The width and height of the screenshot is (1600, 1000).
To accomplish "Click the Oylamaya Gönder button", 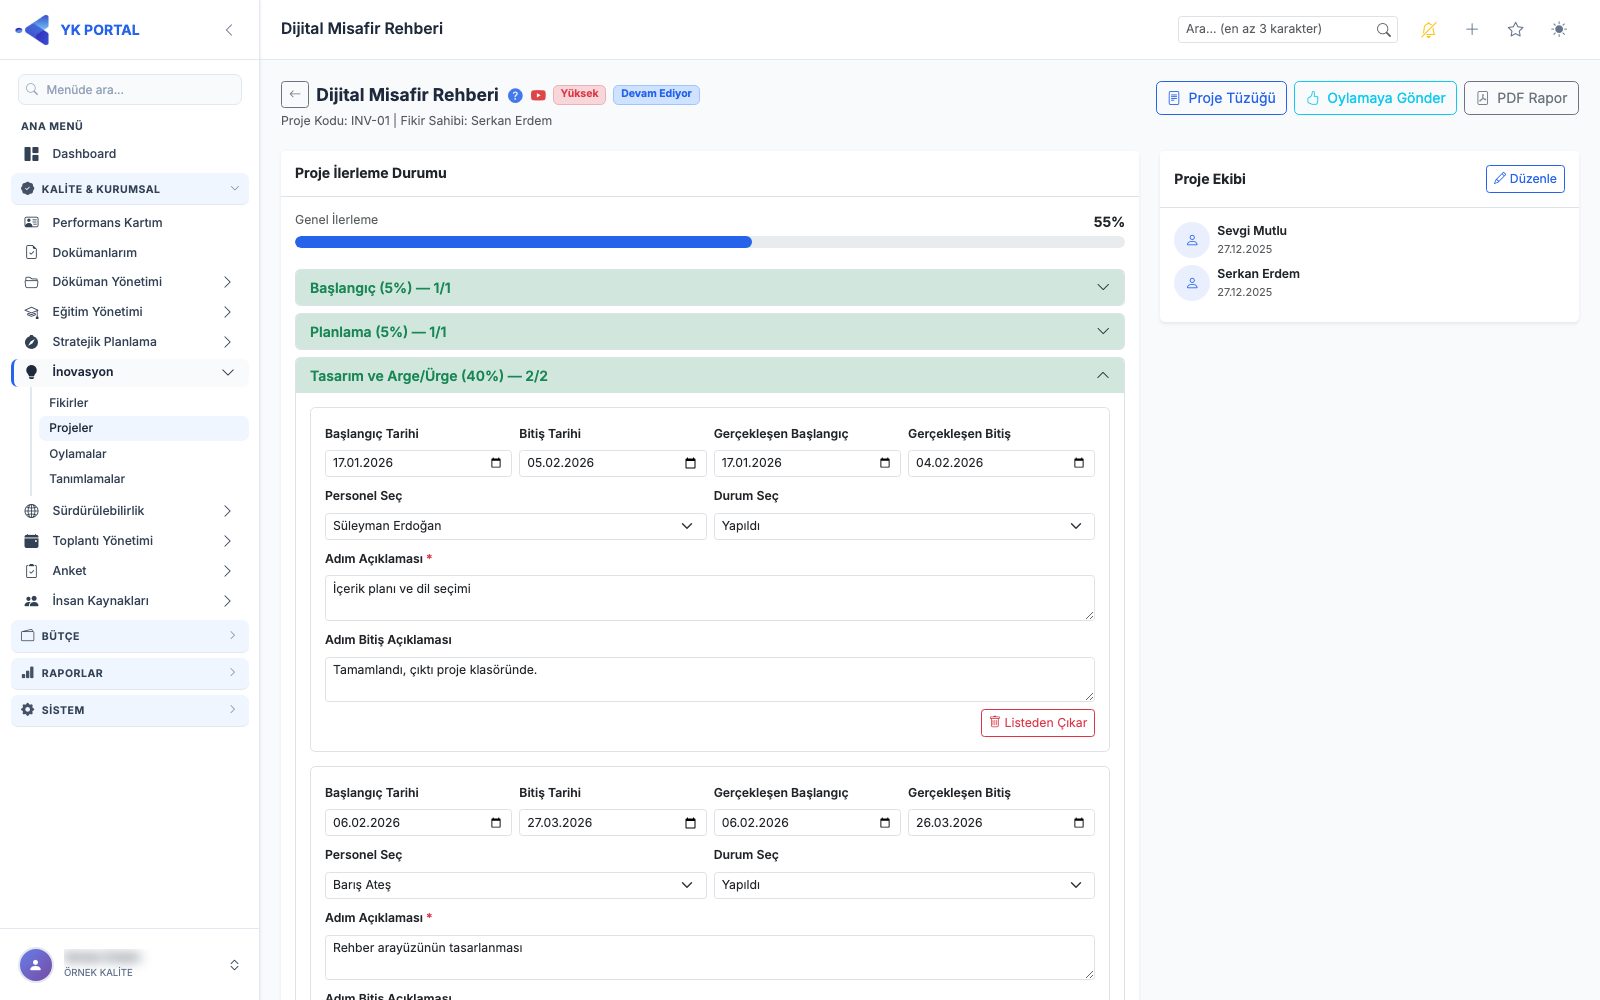I will (x=1375, y=98).
